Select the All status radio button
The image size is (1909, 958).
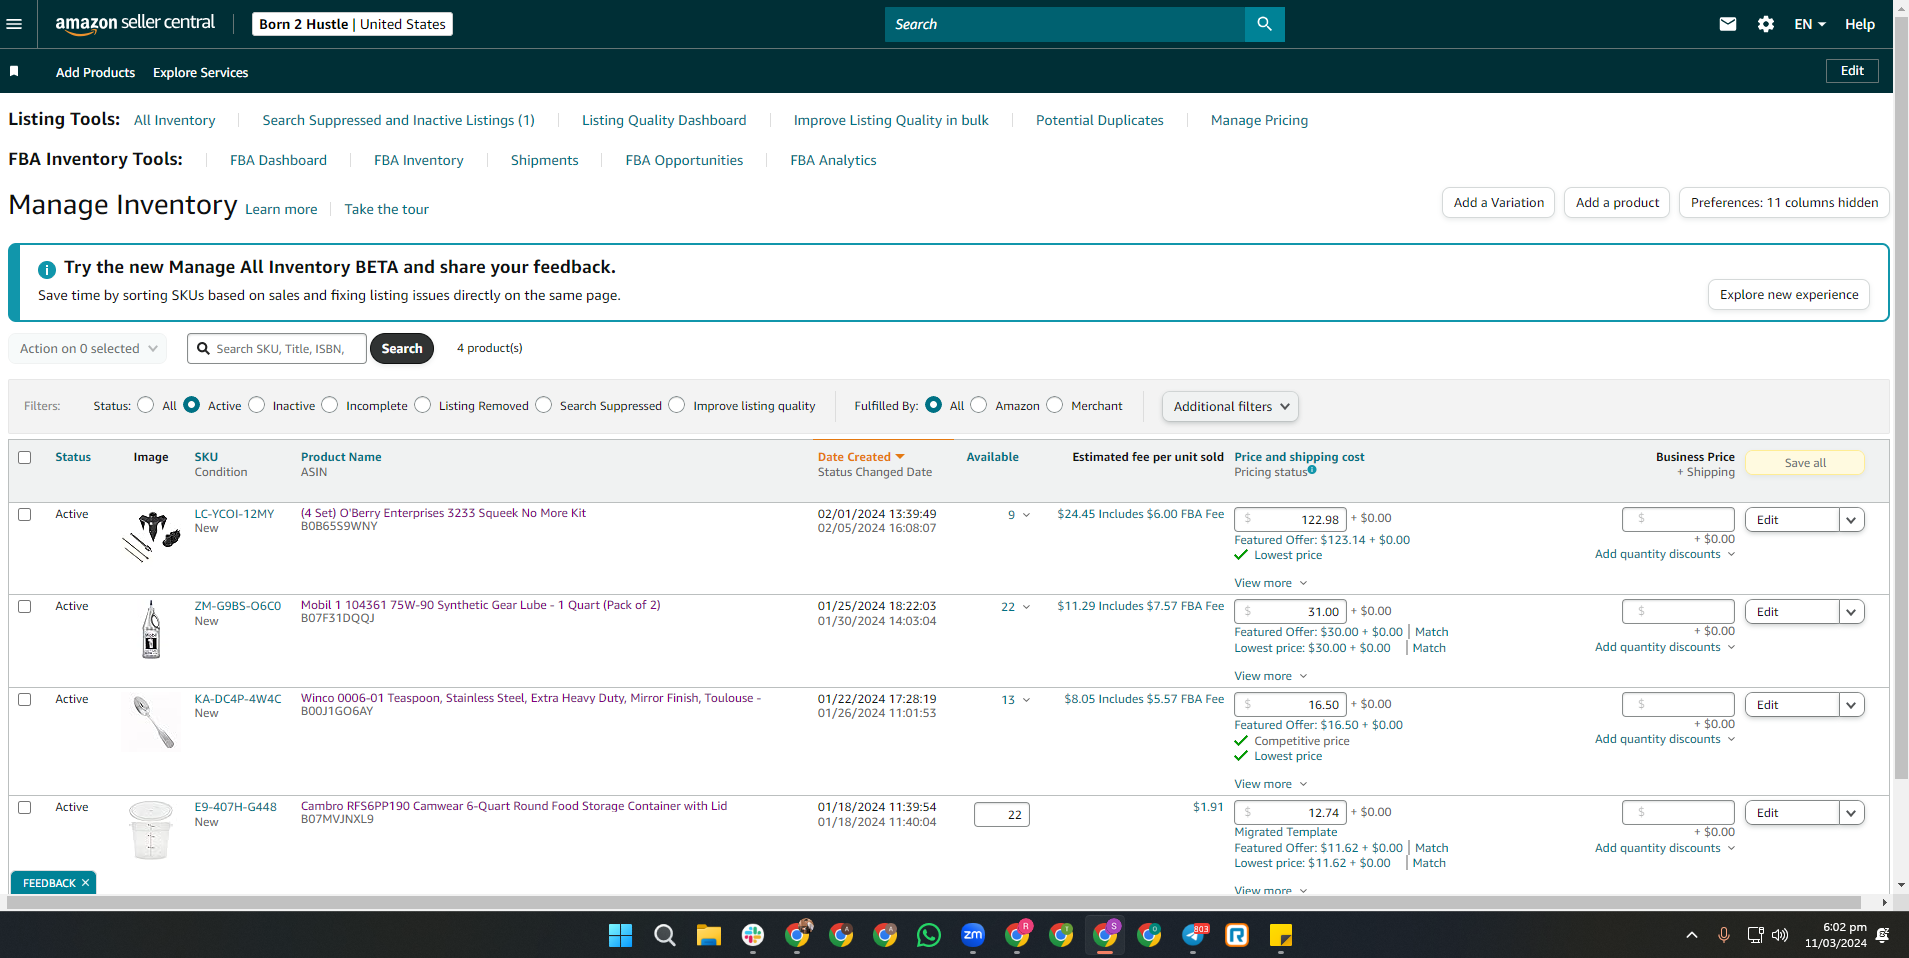(146, 405)
